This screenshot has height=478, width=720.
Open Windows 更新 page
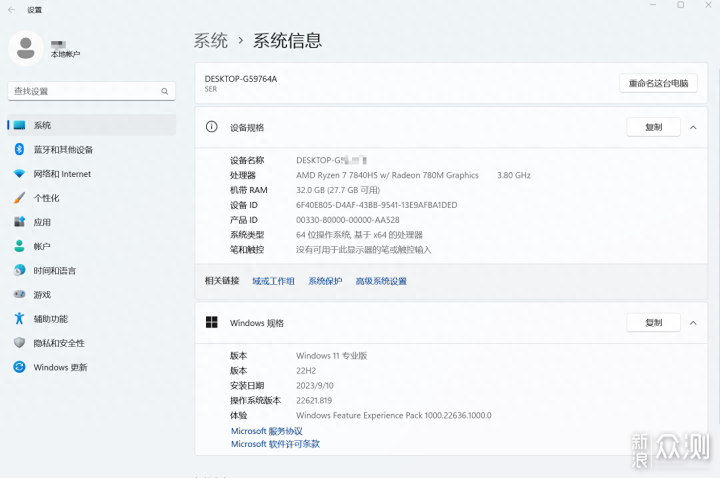tap(91, 367)
